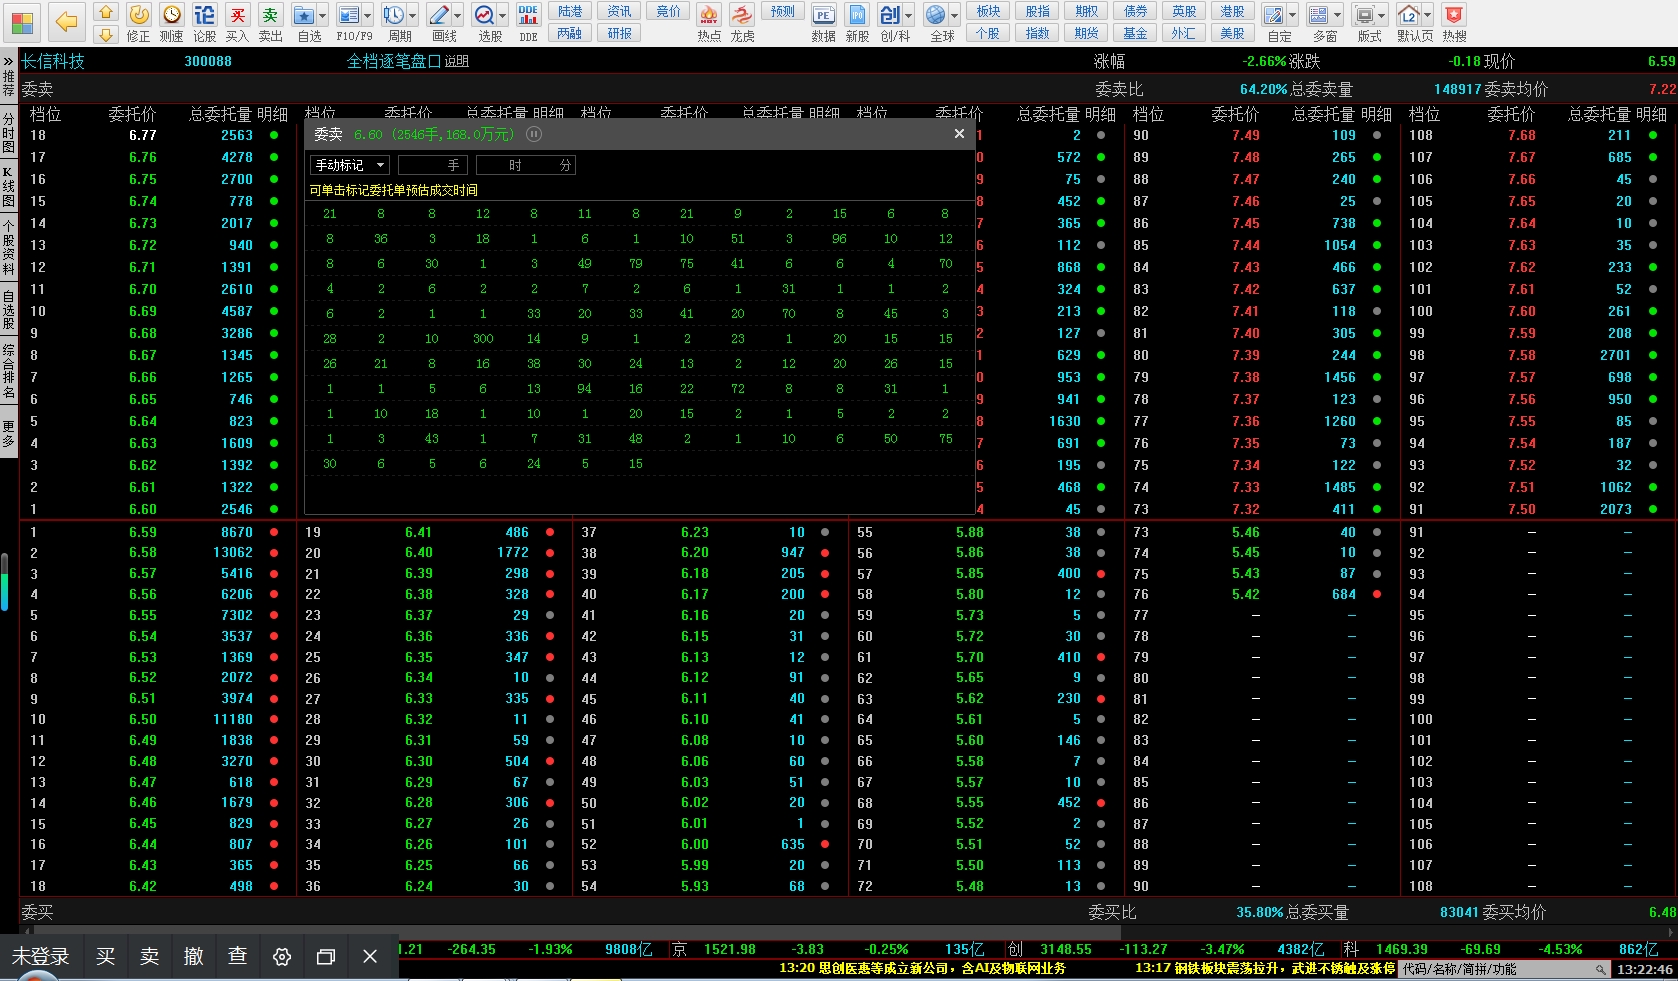Expand the dropdown arrow beside 周期
This screenshot has width=1678, height=981.
(413, 15)
